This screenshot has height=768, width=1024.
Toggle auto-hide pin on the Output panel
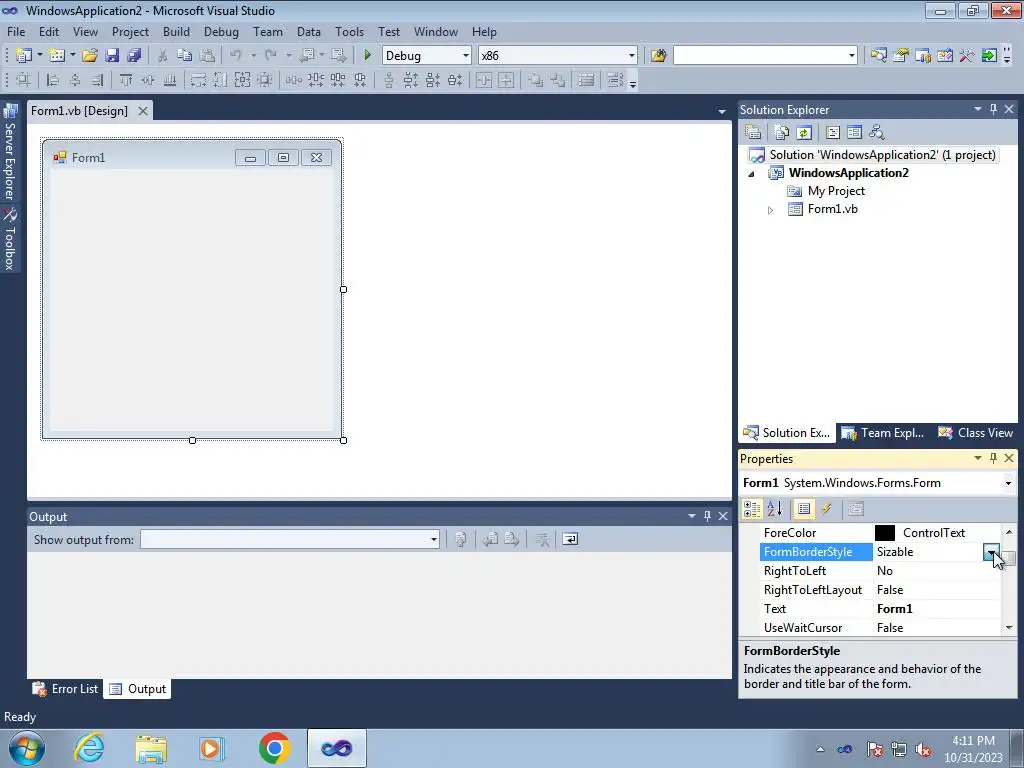[707, 517]
